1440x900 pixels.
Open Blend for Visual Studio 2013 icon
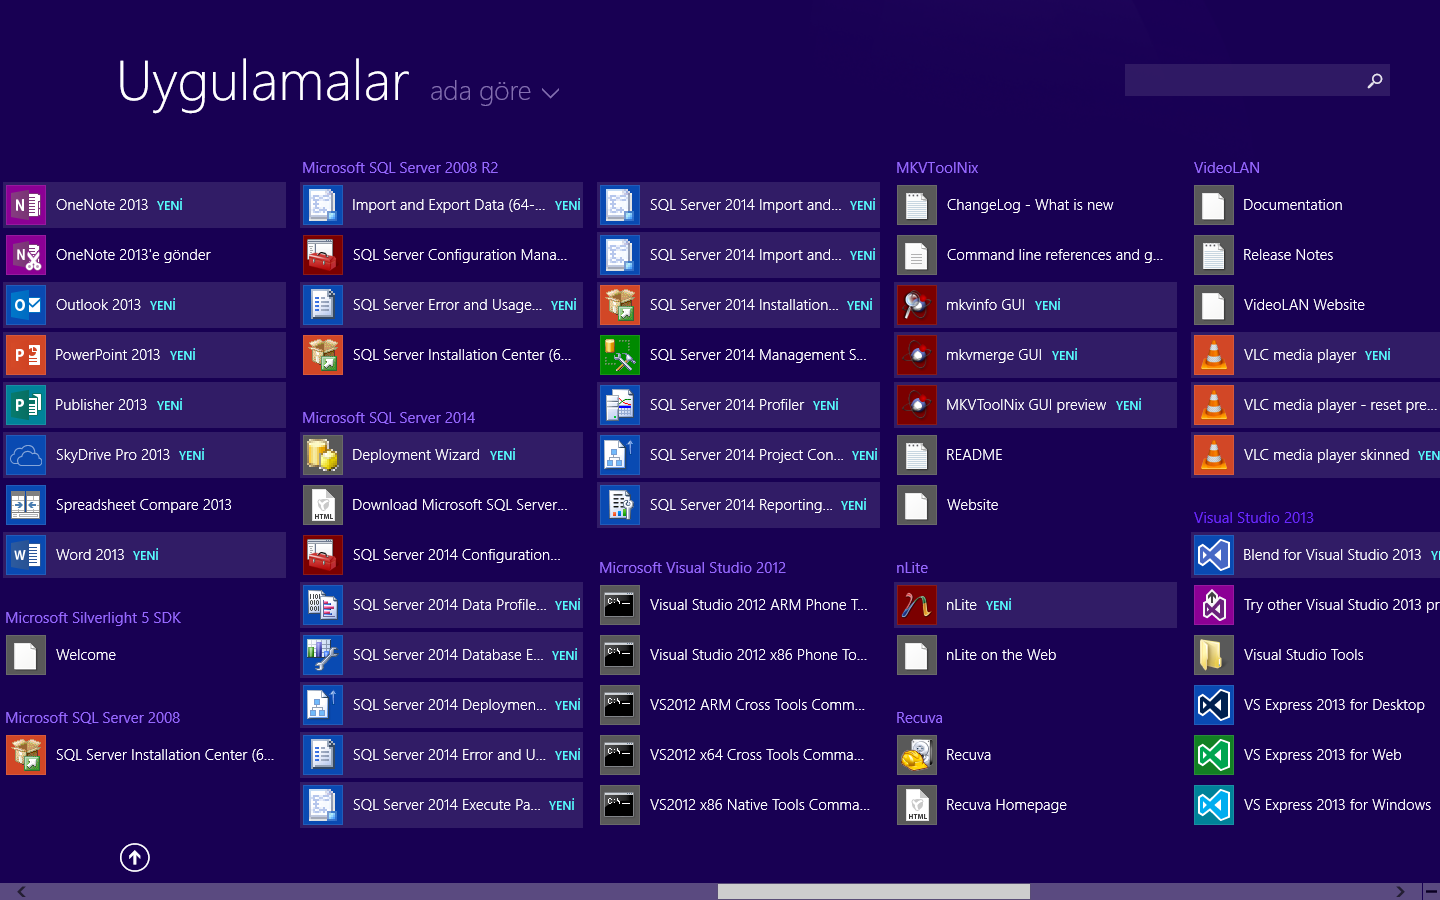pyautogui.click(x=1214, y=555)
